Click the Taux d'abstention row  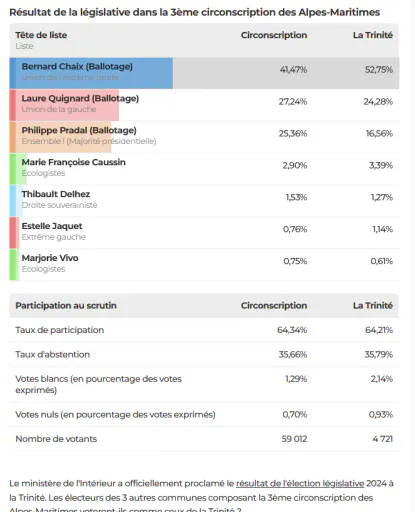204,354
